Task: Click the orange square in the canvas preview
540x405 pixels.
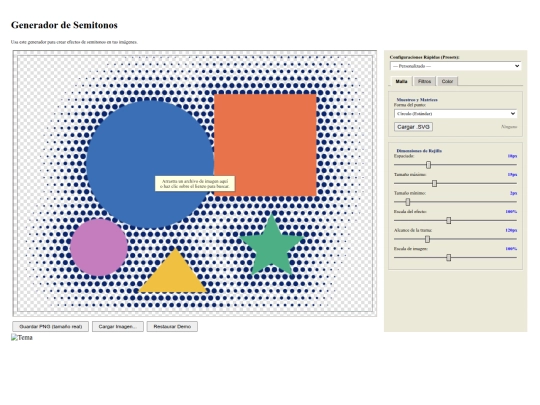Action: (x=265, y=145)
